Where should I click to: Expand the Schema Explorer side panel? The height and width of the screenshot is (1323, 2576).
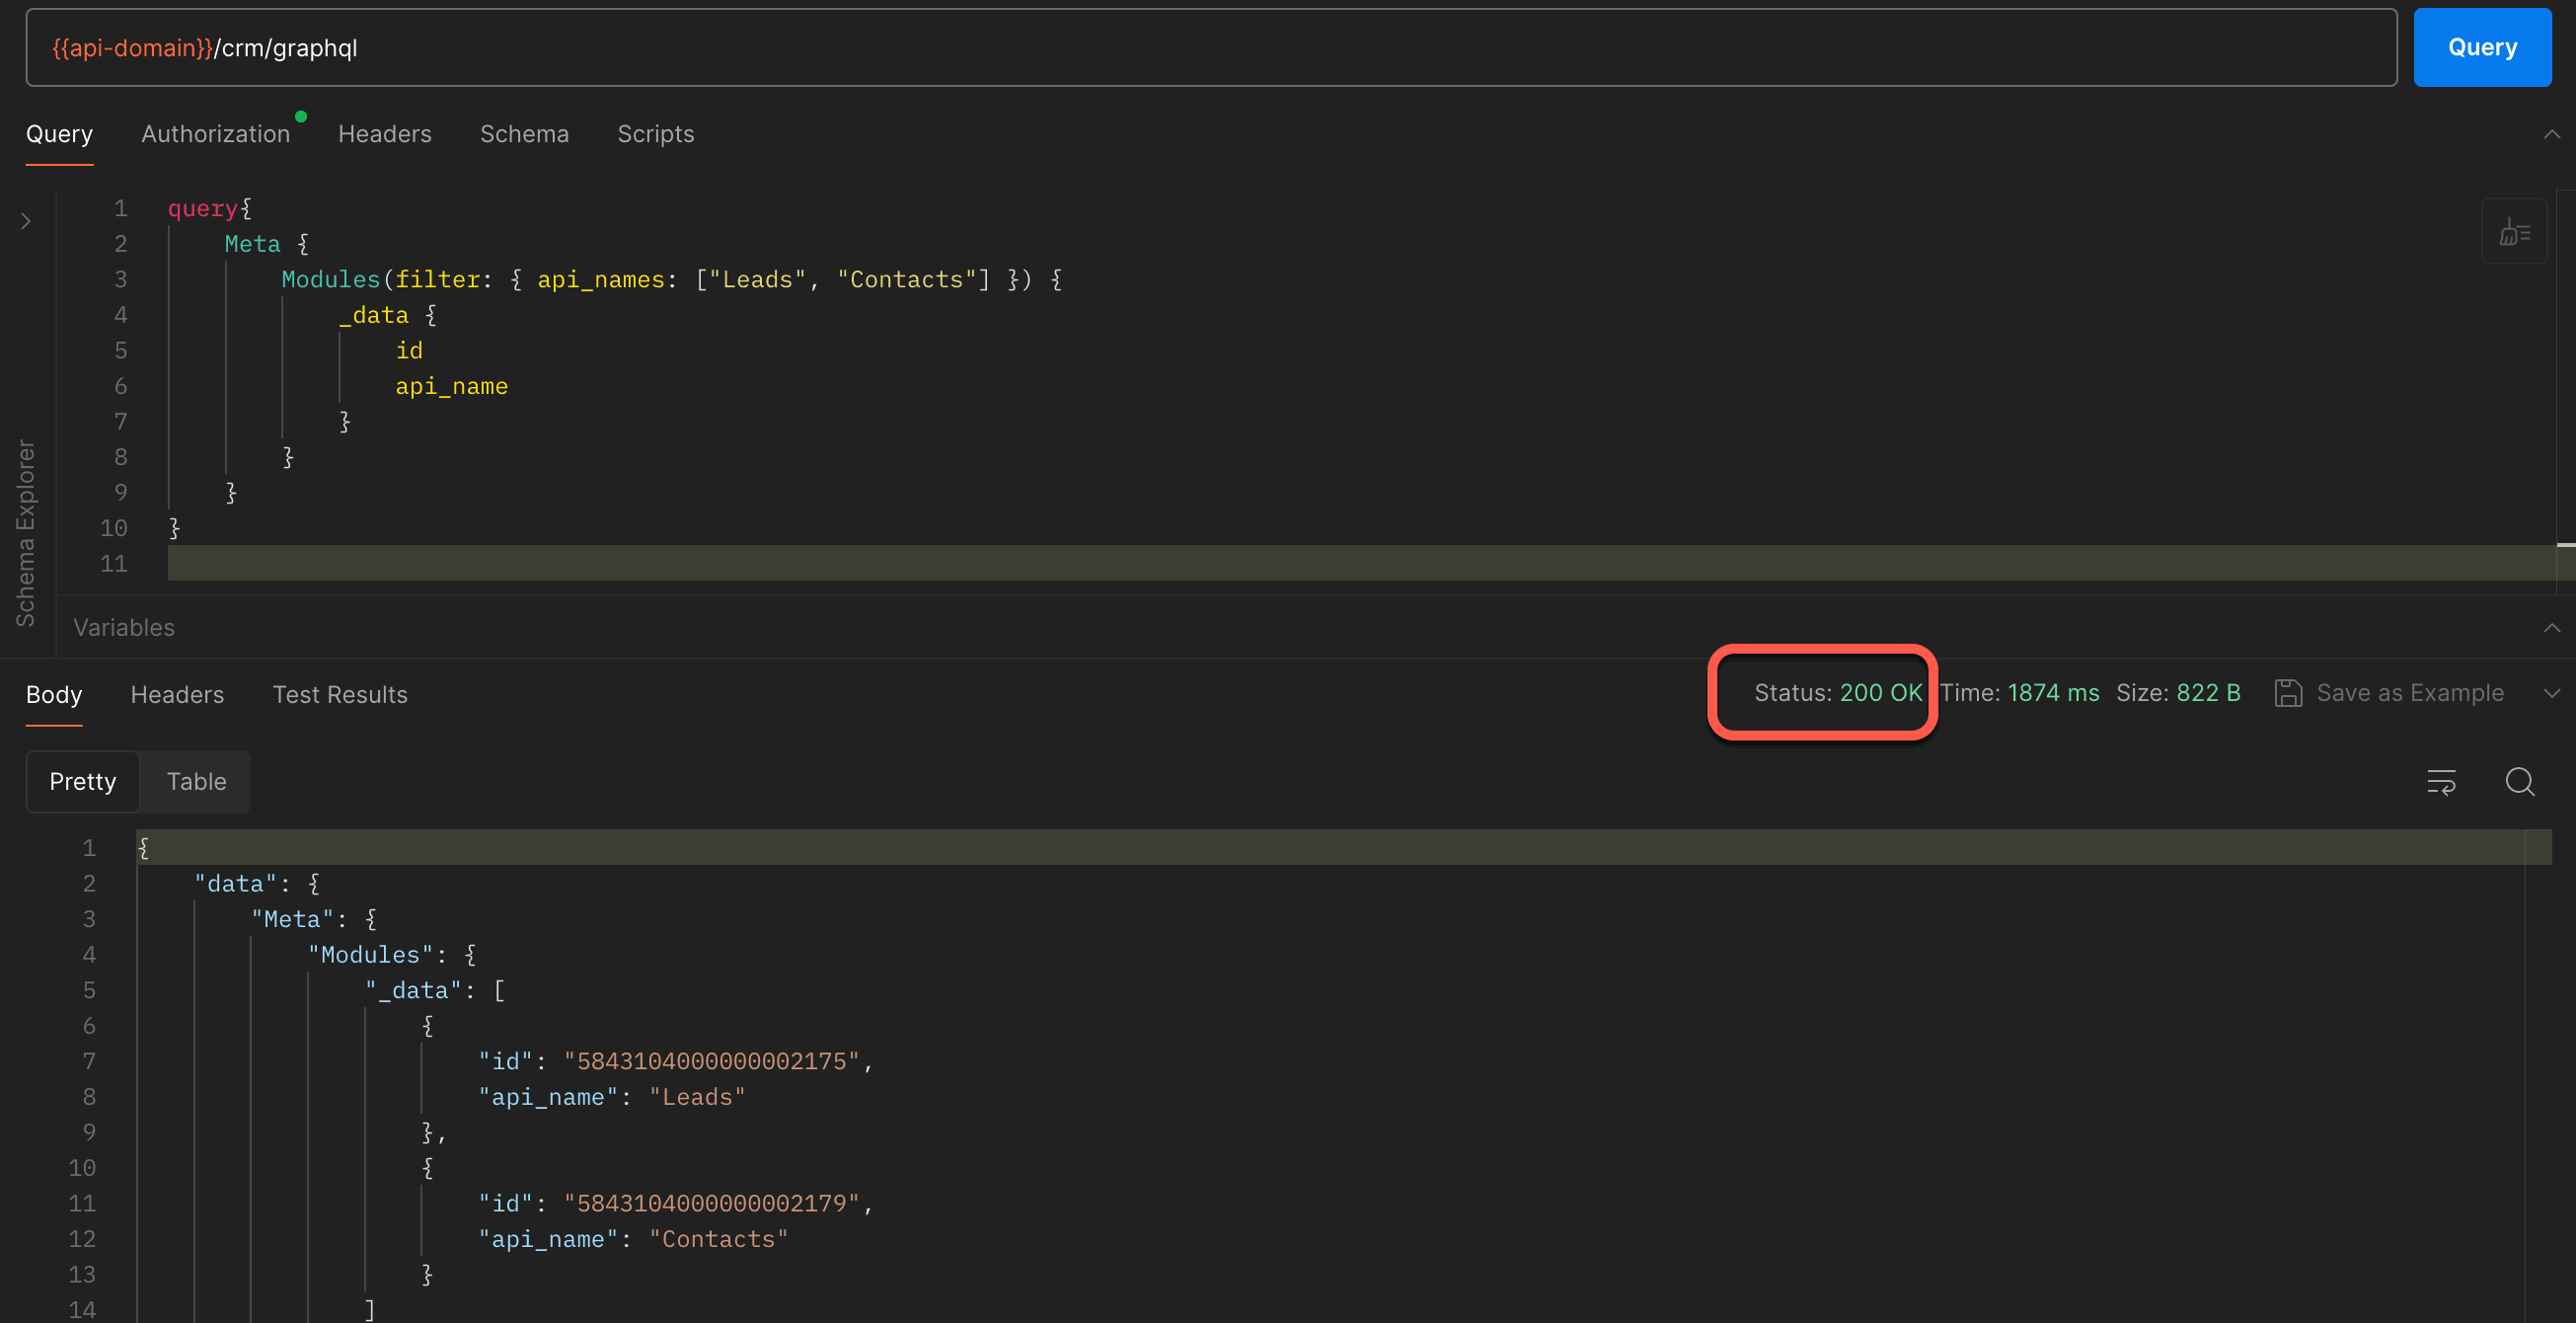click(26, 221)
